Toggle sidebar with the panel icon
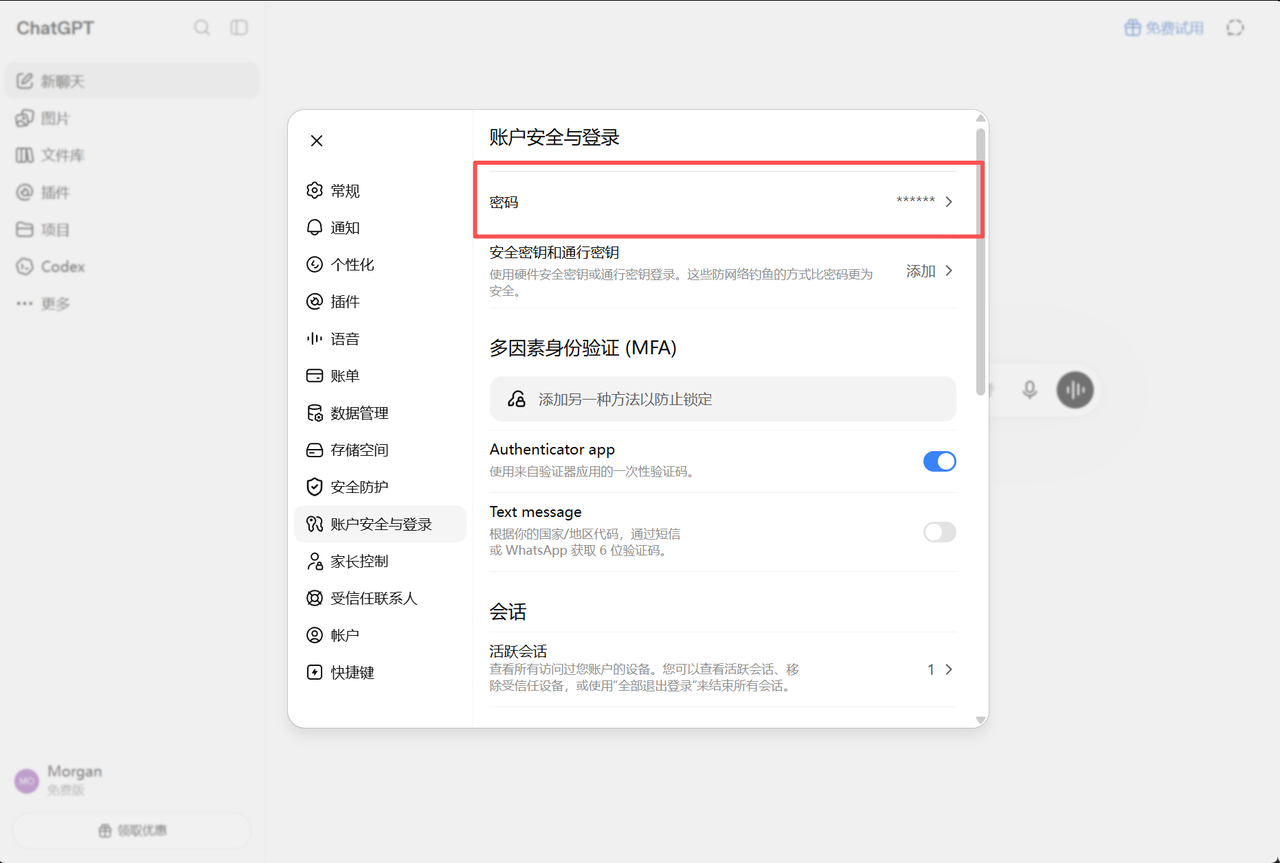 pyautogui.click(x=239, y=28)
